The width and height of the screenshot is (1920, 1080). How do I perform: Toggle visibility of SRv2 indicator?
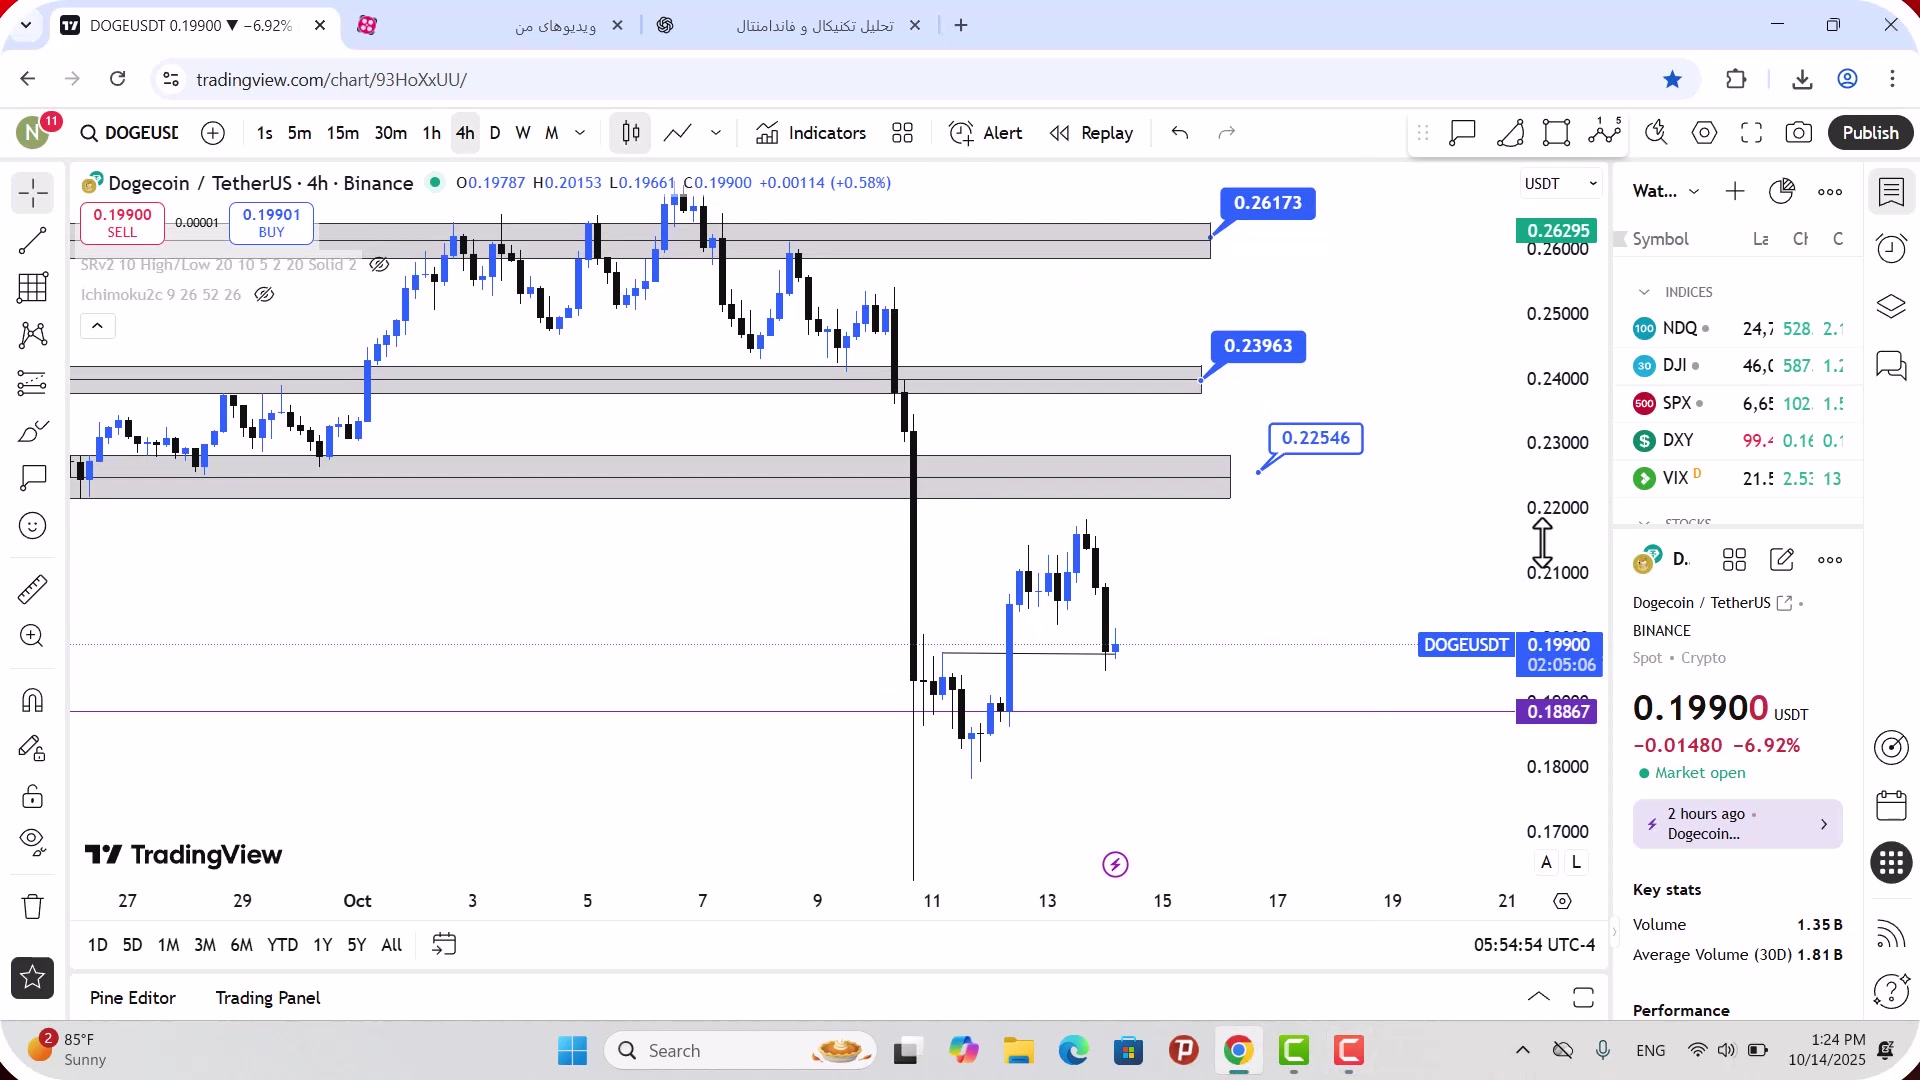click(x=379, y=265)
